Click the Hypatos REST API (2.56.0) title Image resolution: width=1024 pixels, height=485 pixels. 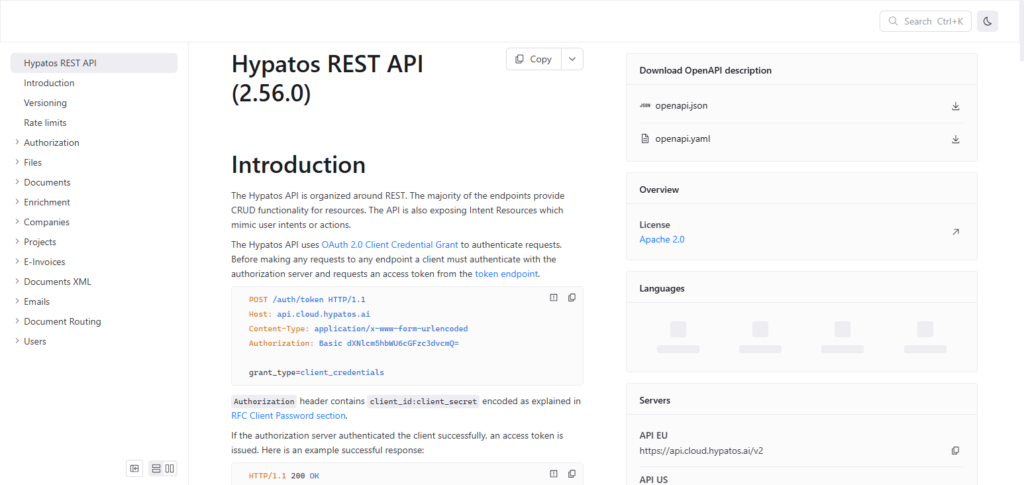(x=328, y=79)
